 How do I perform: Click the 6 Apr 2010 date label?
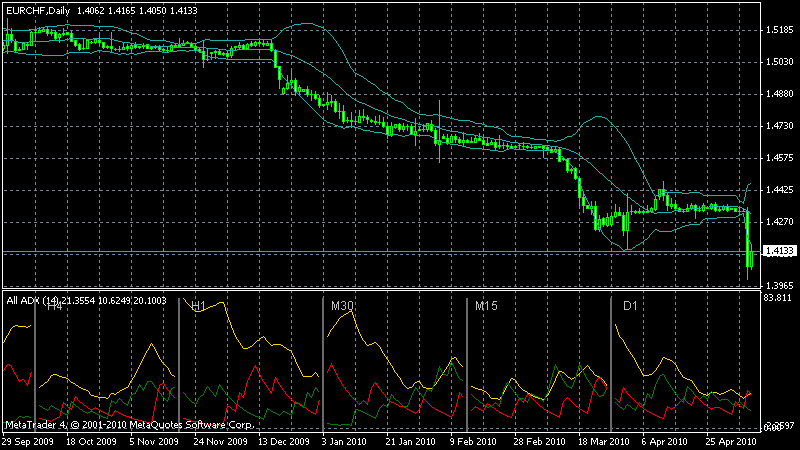664,442
